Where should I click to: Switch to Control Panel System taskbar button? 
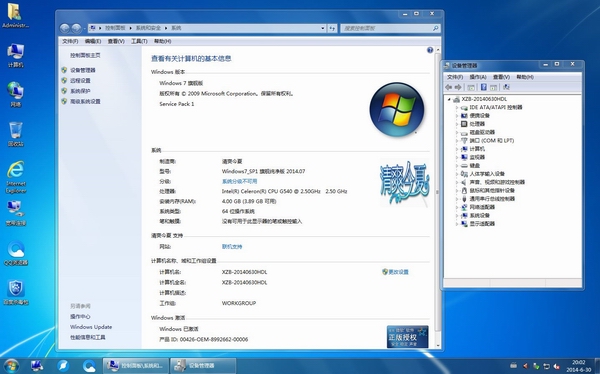[136, 366]
